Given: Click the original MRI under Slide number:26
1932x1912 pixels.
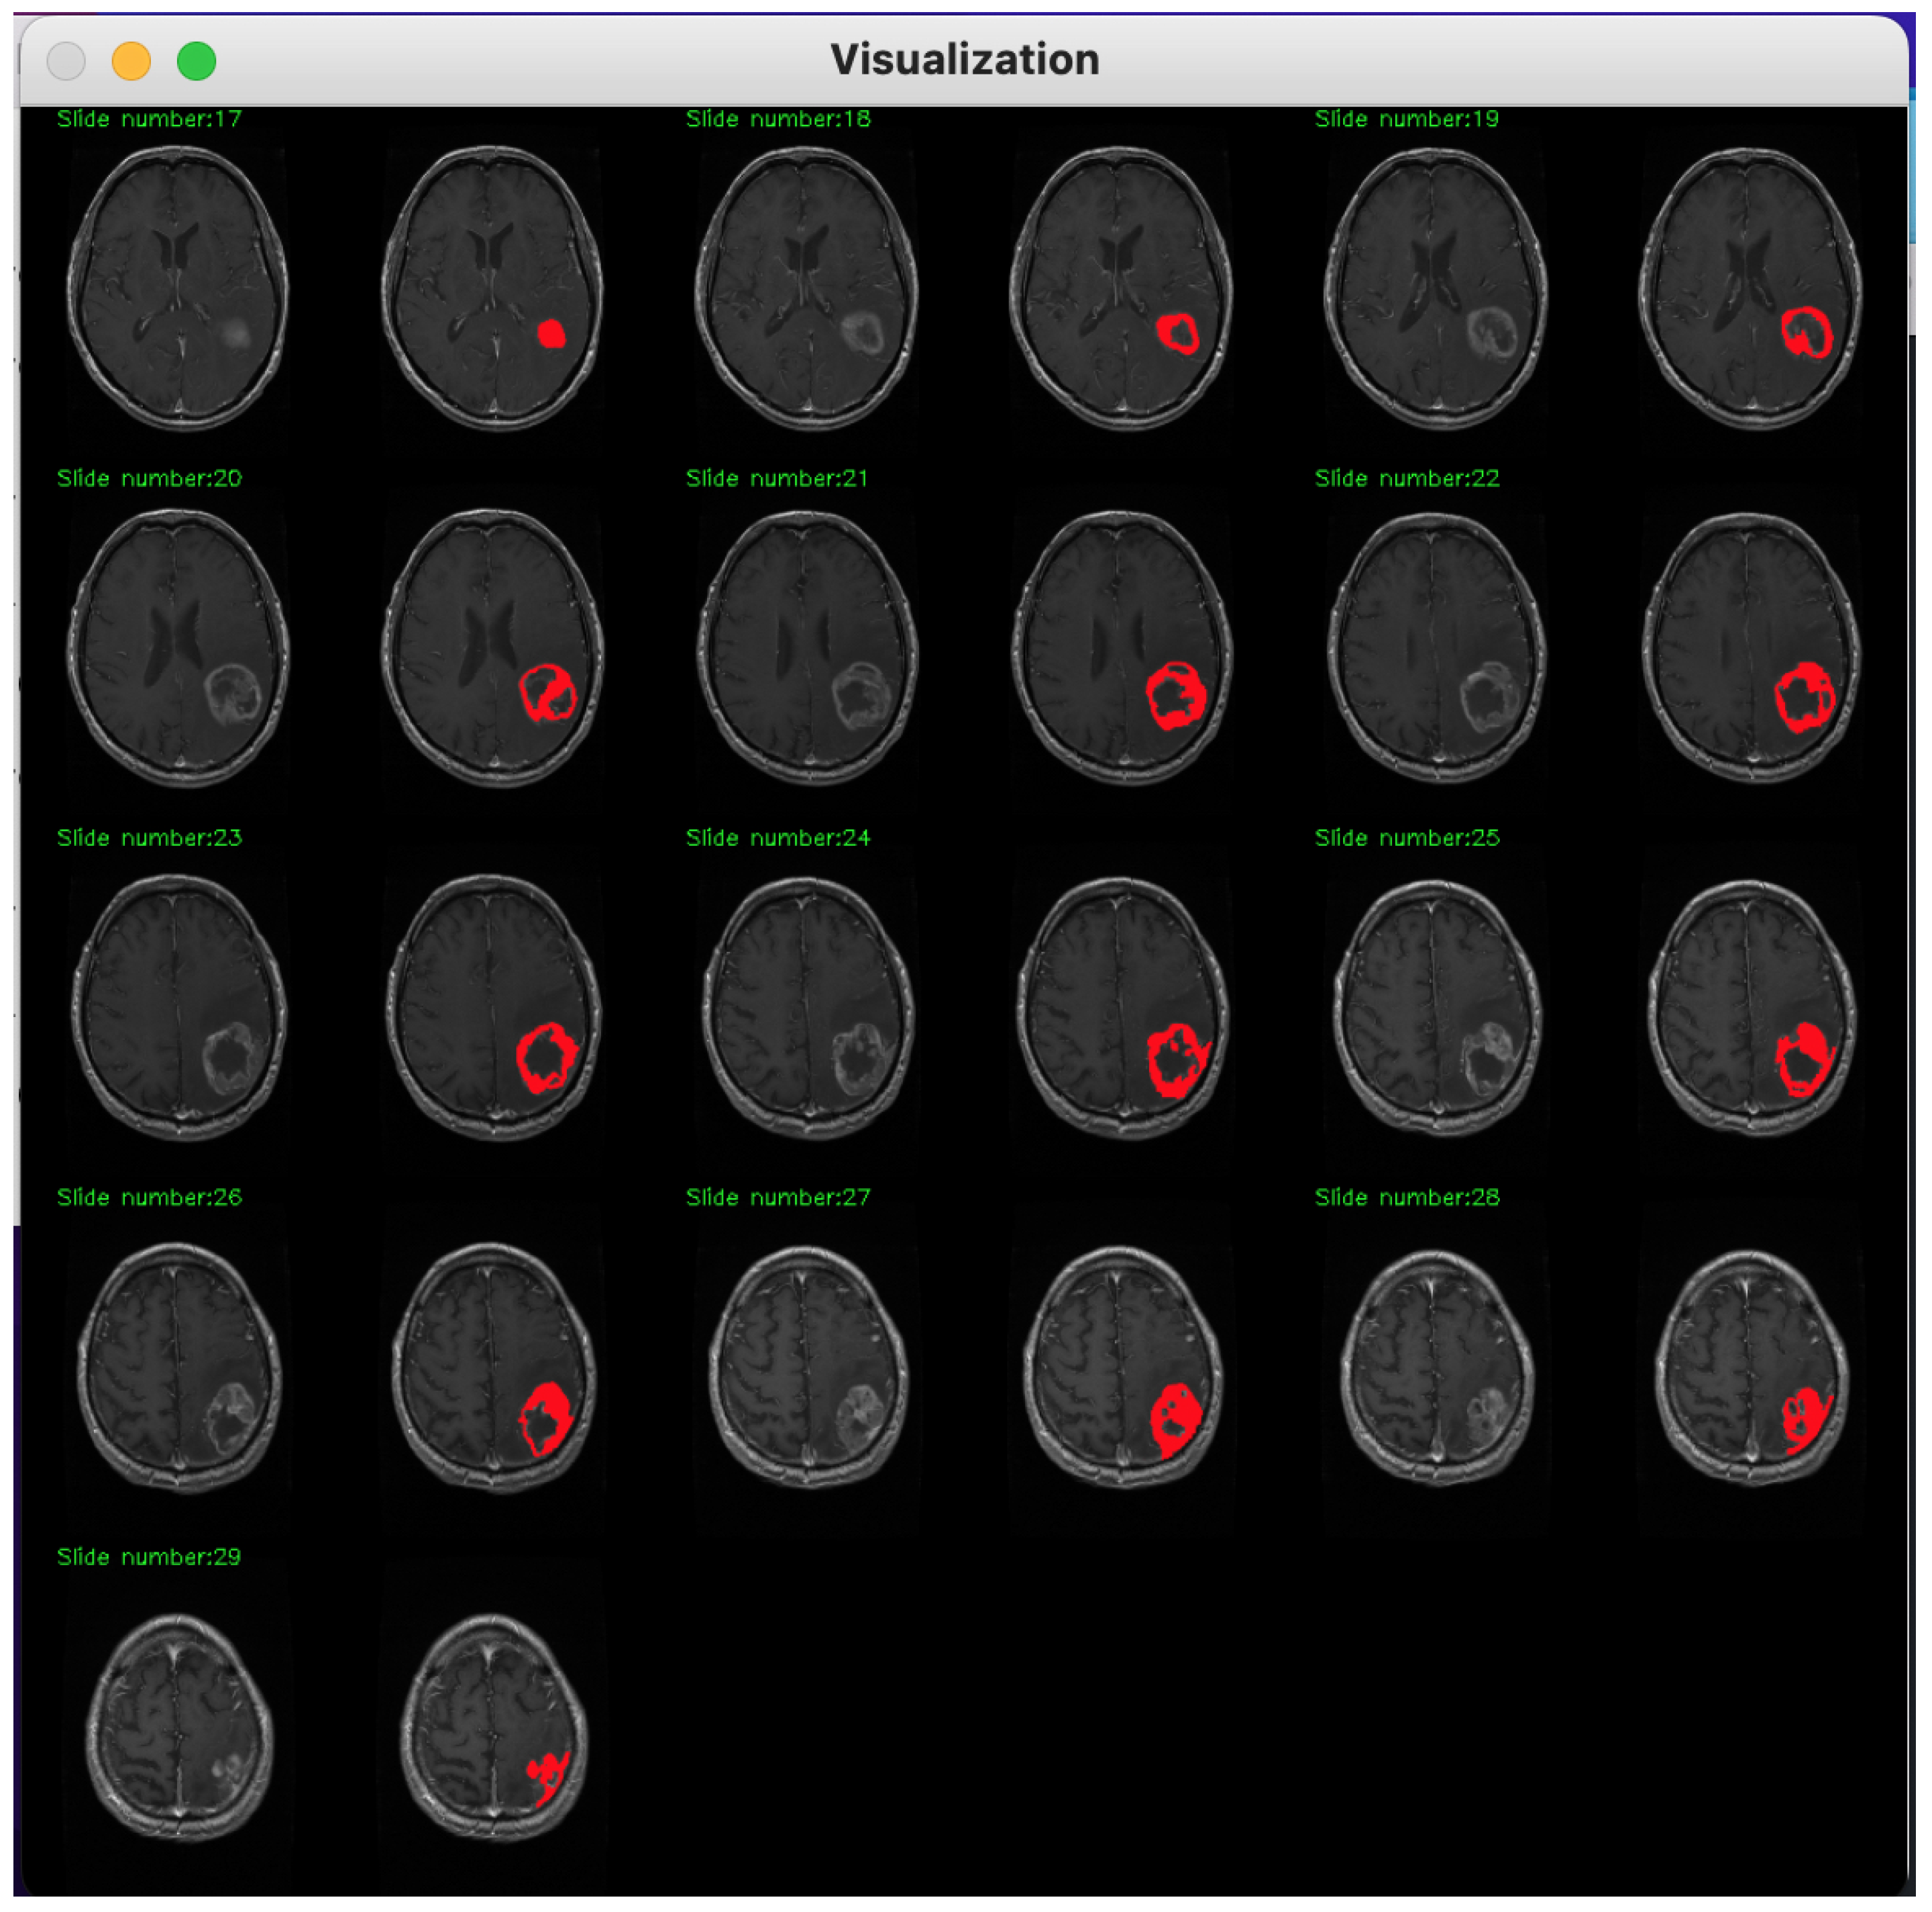Looking at the screenshot, I should (179, 1367).
